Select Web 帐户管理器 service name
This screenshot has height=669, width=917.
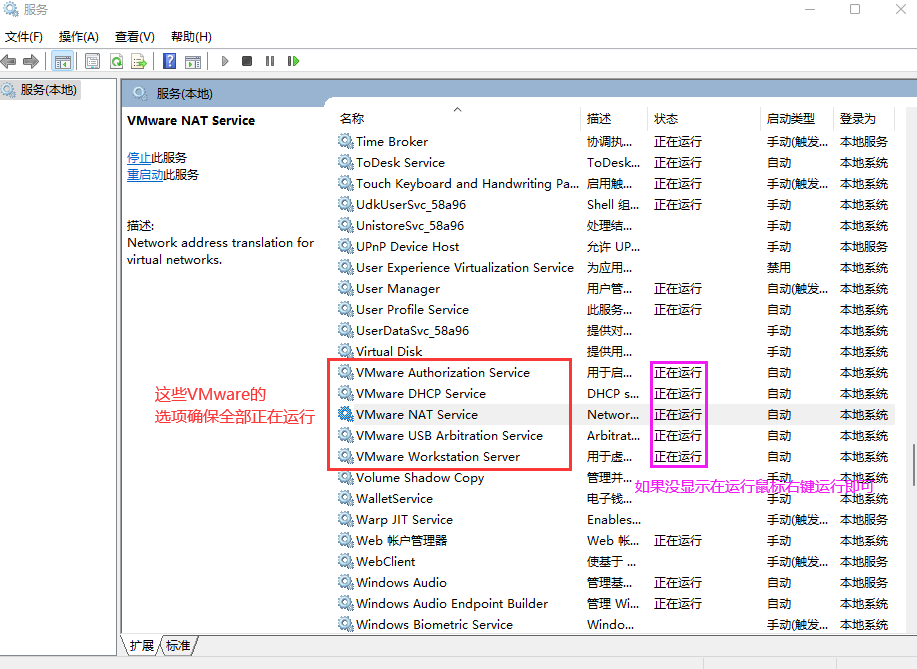[x=401, y=540]
